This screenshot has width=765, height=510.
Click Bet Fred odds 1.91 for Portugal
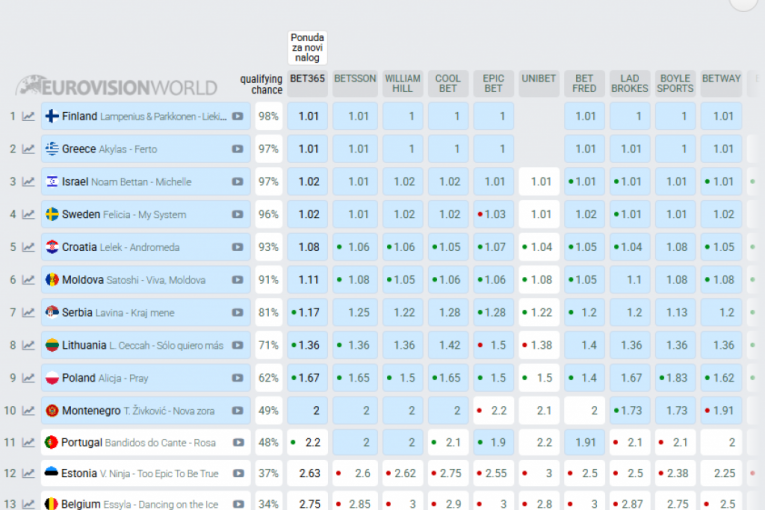tap(584, 442)
